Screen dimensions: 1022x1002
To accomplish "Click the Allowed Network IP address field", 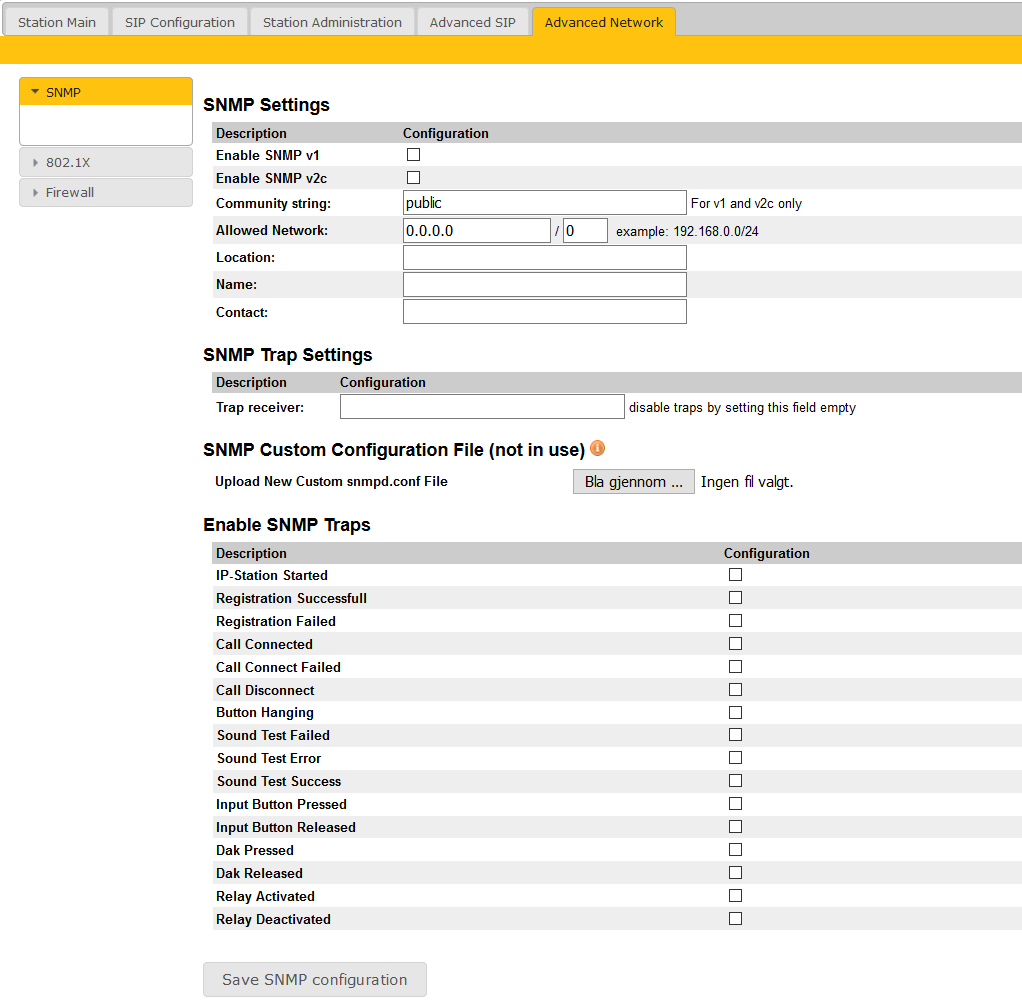I will pos(476,231).
